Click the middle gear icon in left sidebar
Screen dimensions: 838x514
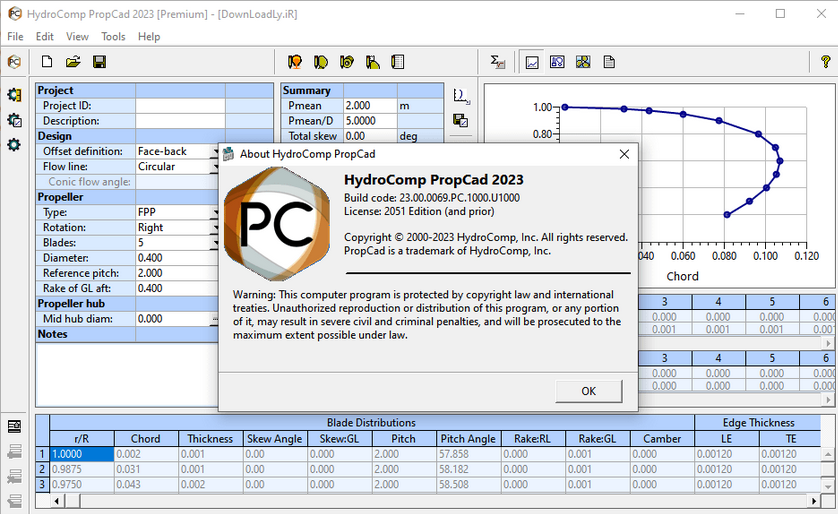14,120
